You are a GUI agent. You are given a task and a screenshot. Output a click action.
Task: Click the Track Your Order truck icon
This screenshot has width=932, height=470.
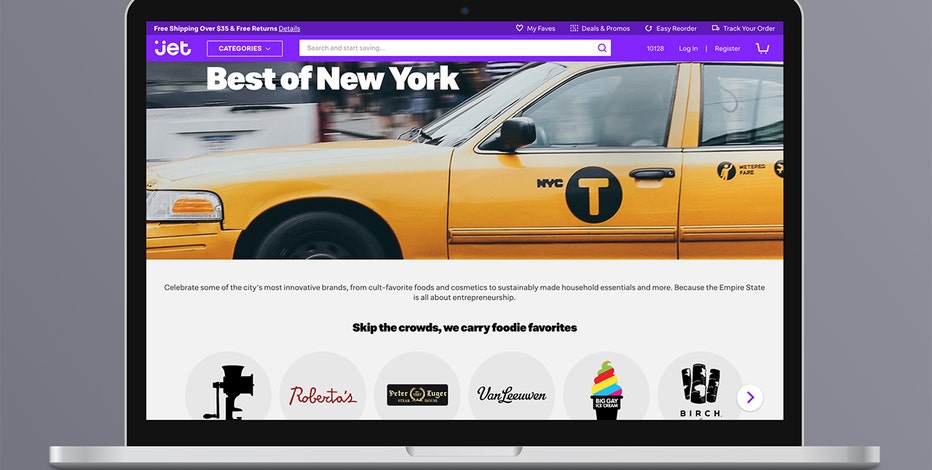tap(716, 28)
